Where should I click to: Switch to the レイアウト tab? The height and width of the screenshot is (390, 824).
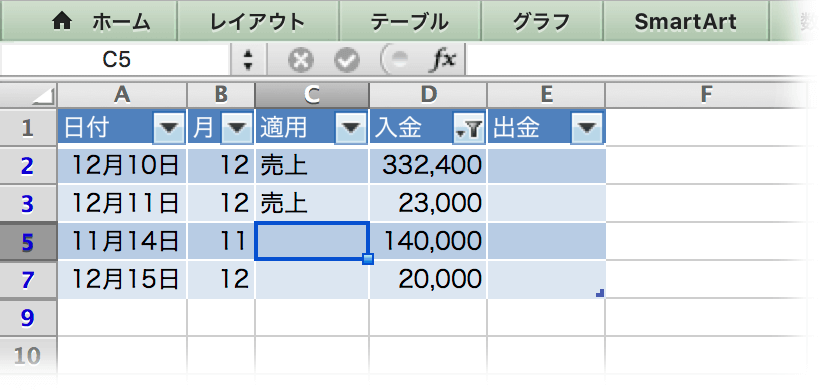[x=258, y=22]
